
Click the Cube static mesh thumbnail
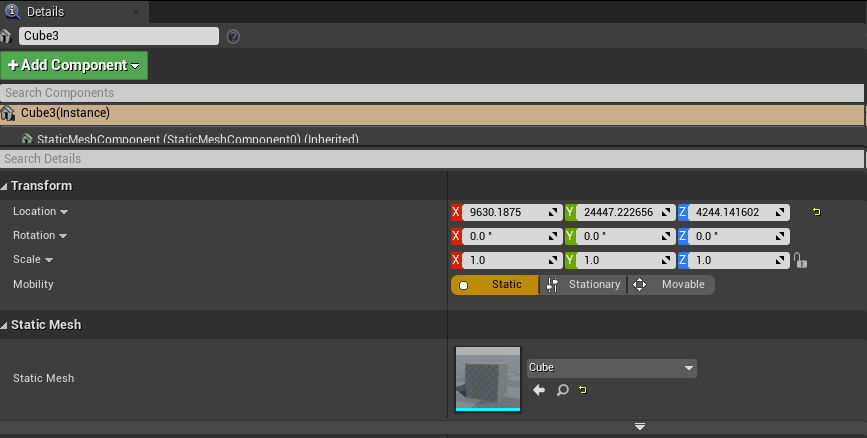[x=487, y=378]
